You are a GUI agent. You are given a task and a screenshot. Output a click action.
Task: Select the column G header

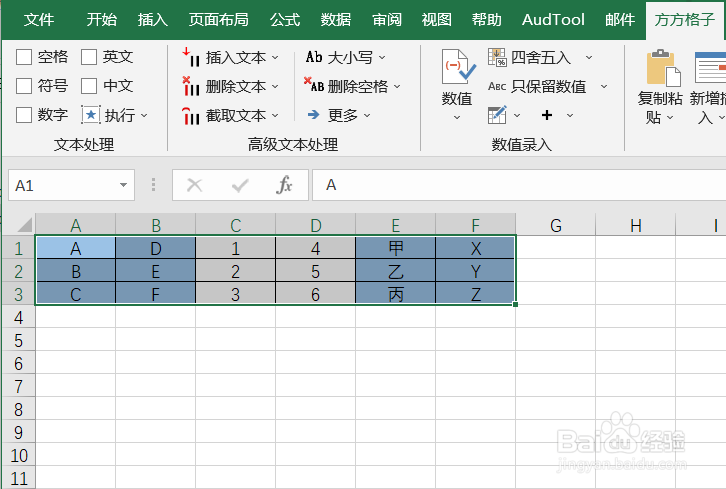pos(555,225)
